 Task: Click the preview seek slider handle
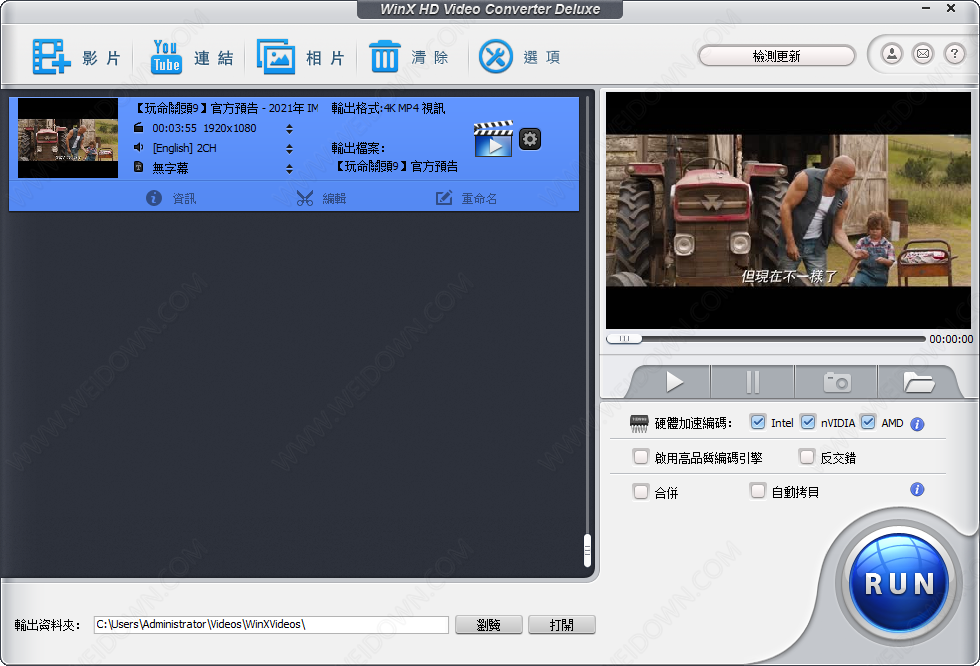tap(624, 339)
